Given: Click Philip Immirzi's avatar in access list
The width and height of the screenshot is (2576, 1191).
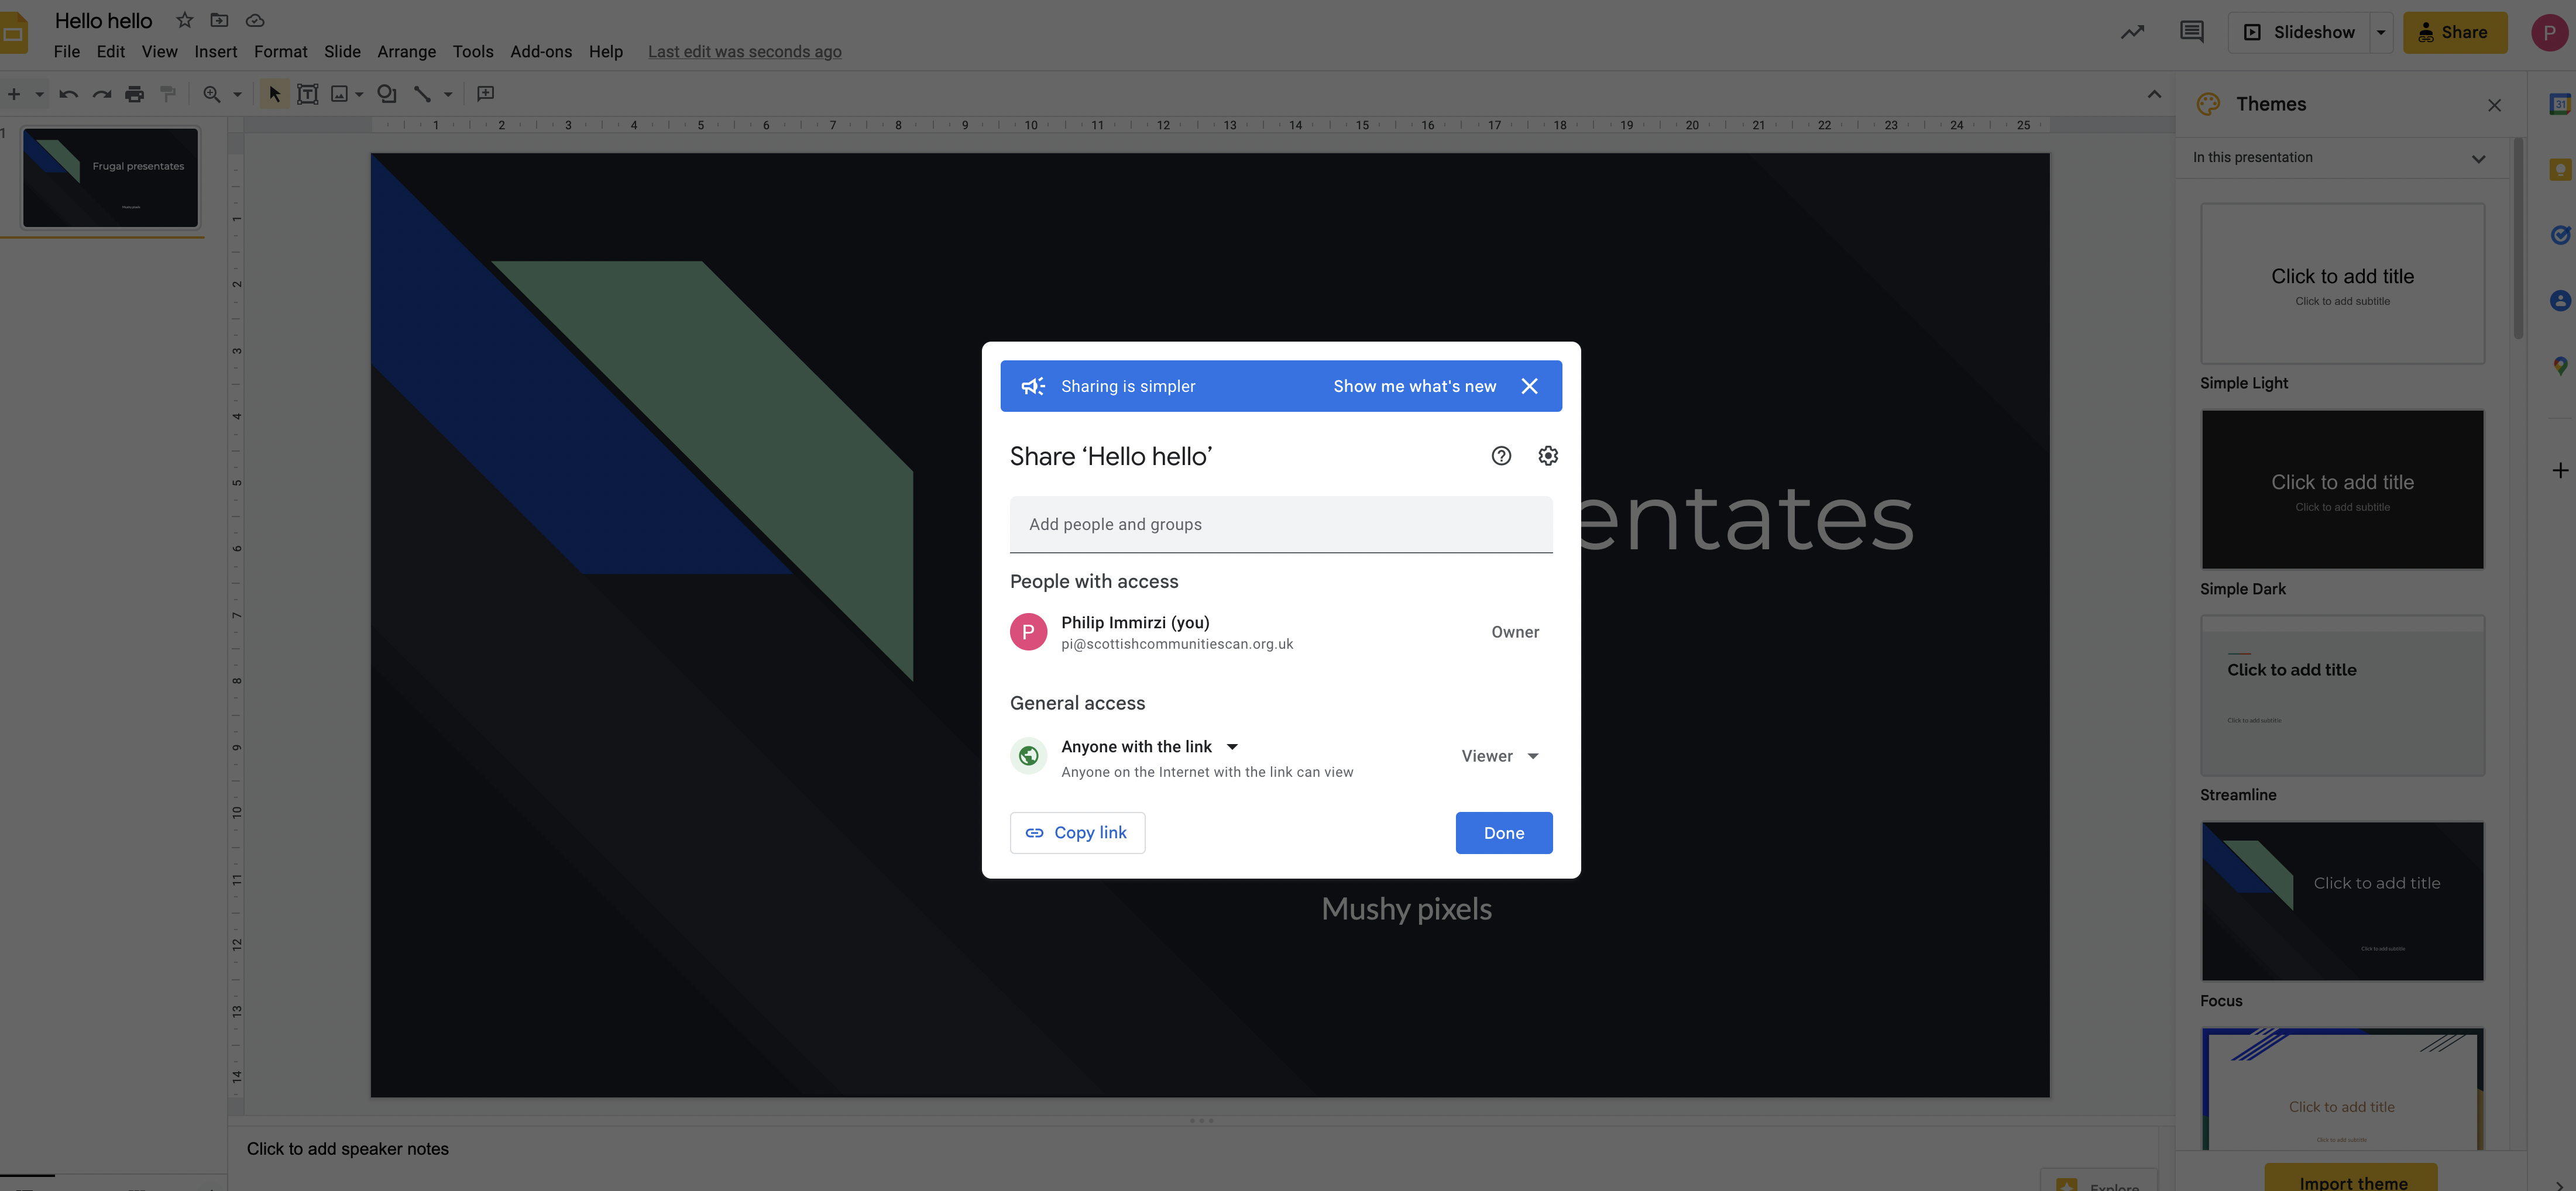Looking at the screenshot, I should (1028, 631).
